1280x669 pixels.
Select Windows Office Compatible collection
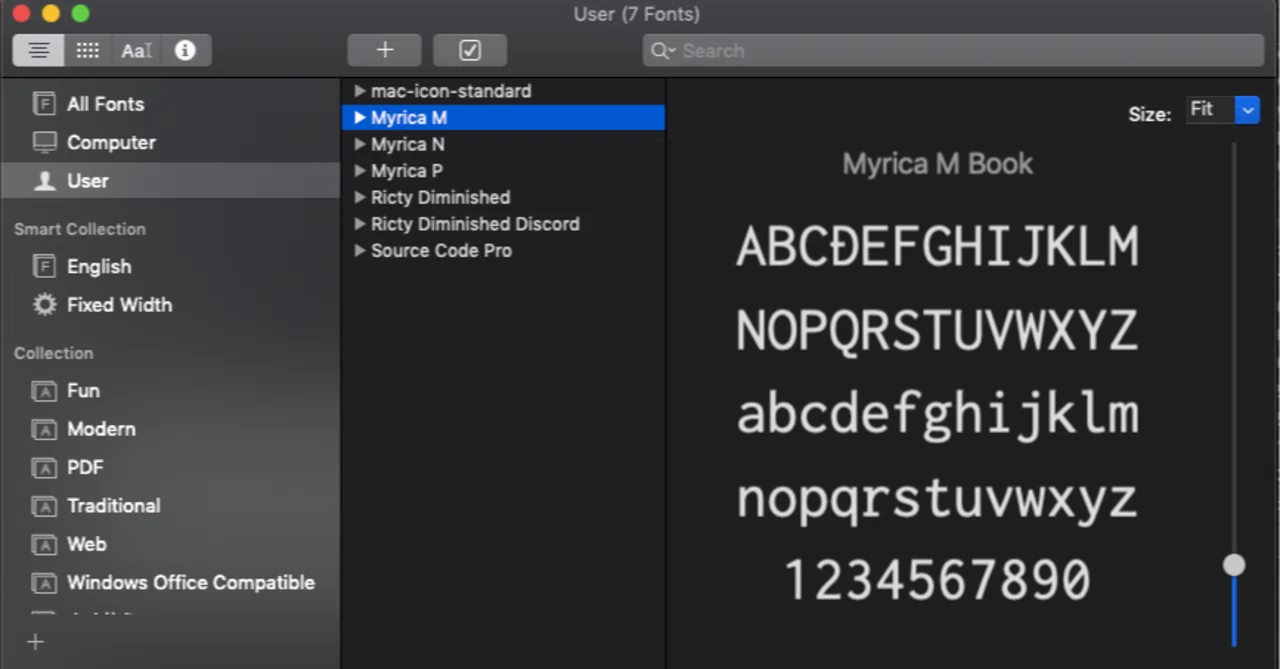click(x=191, y=582)
